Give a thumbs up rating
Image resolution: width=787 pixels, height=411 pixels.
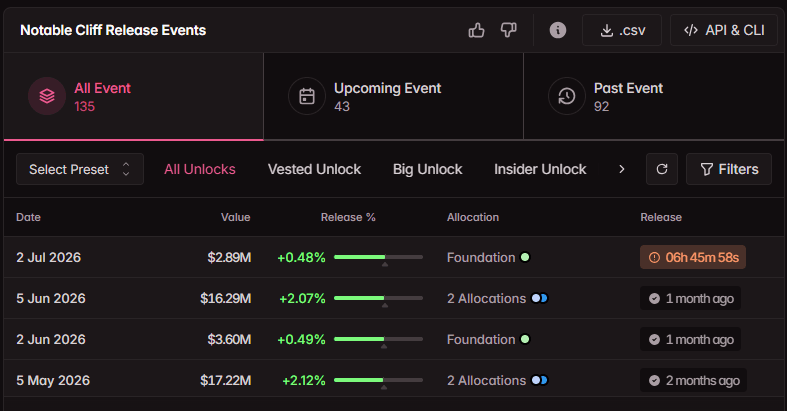tap(476, 31)
